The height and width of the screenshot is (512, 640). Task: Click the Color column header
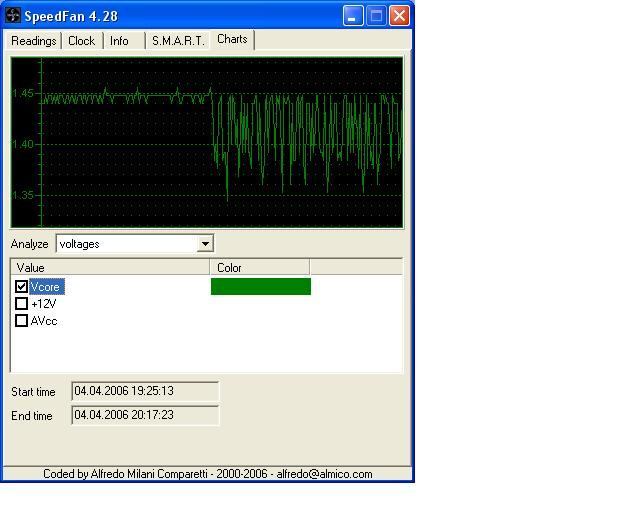click(x=260, y=268)
